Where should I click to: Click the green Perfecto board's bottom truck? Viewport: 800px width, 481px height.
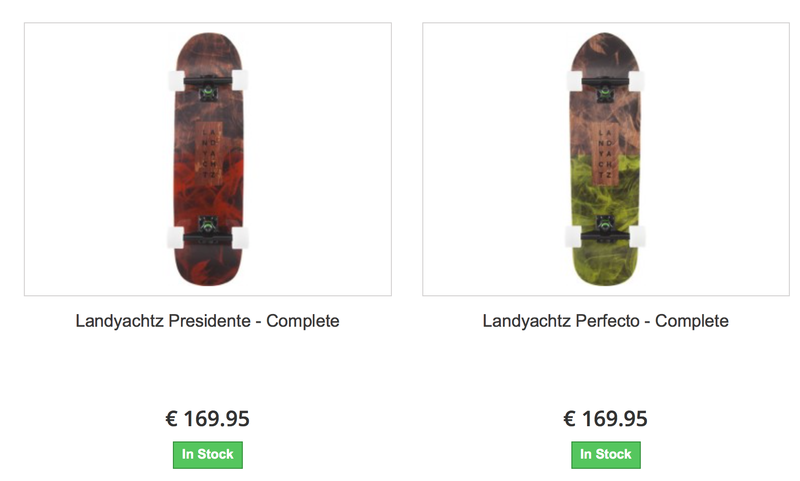point(606,230)
